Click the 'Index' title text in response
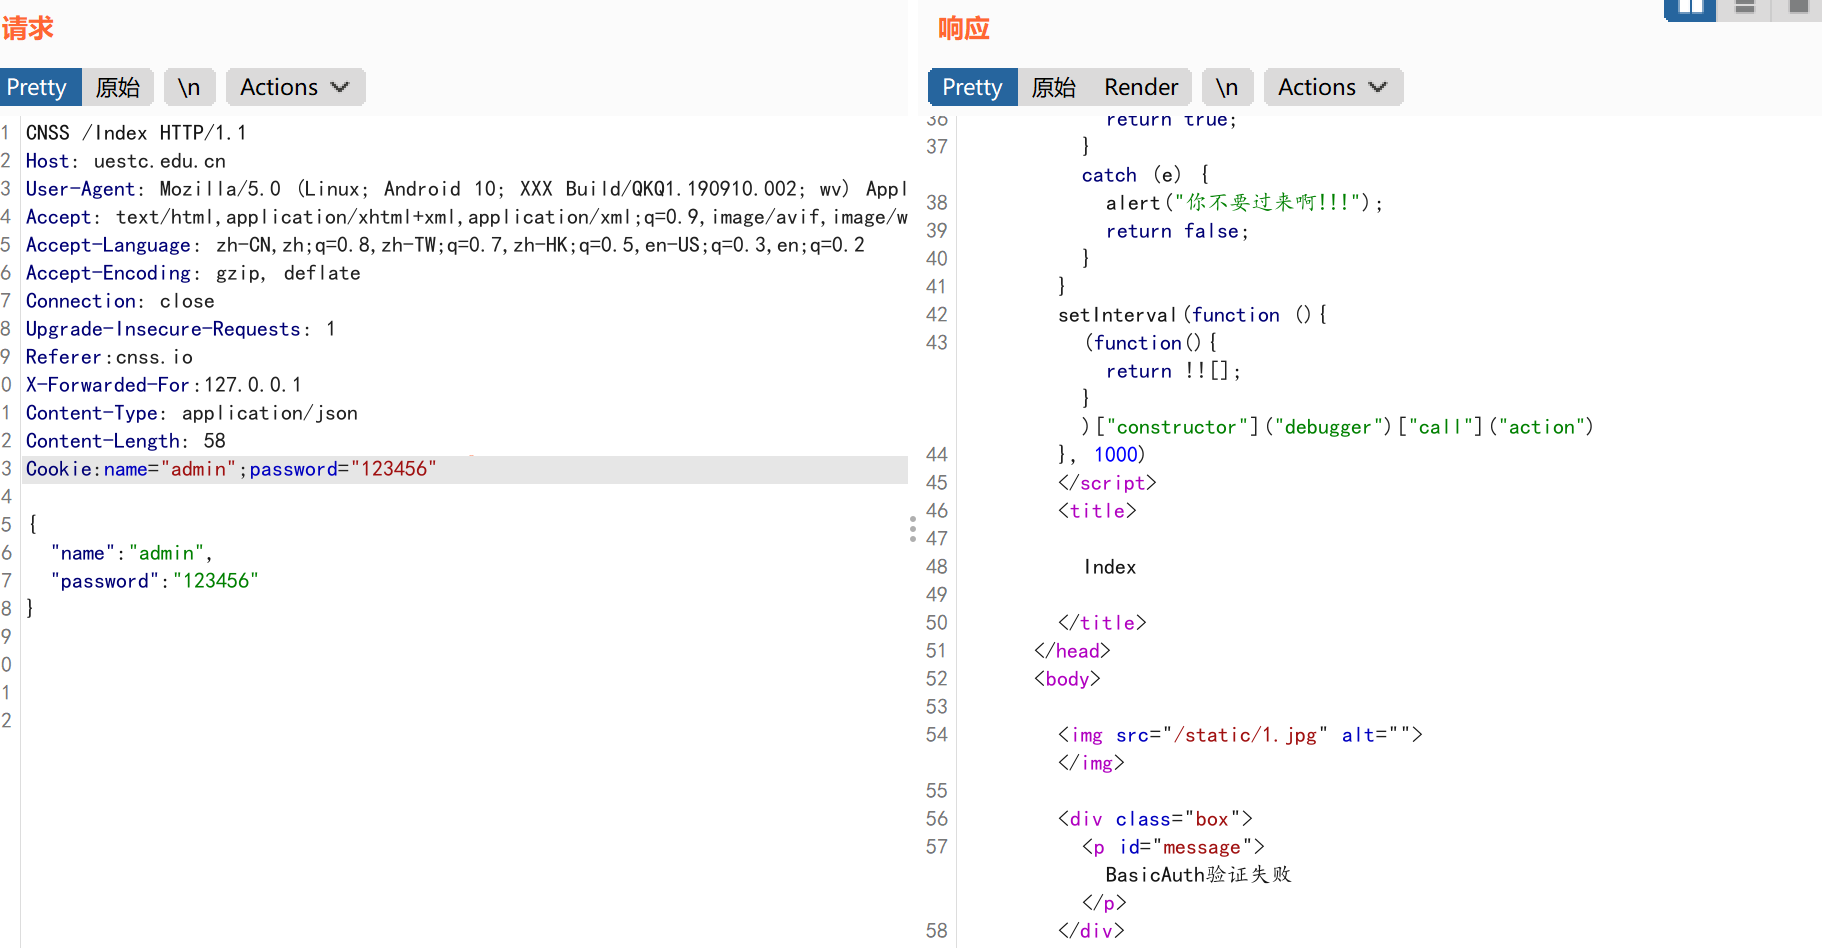1822x948 pixels. tap(1110, 567)
